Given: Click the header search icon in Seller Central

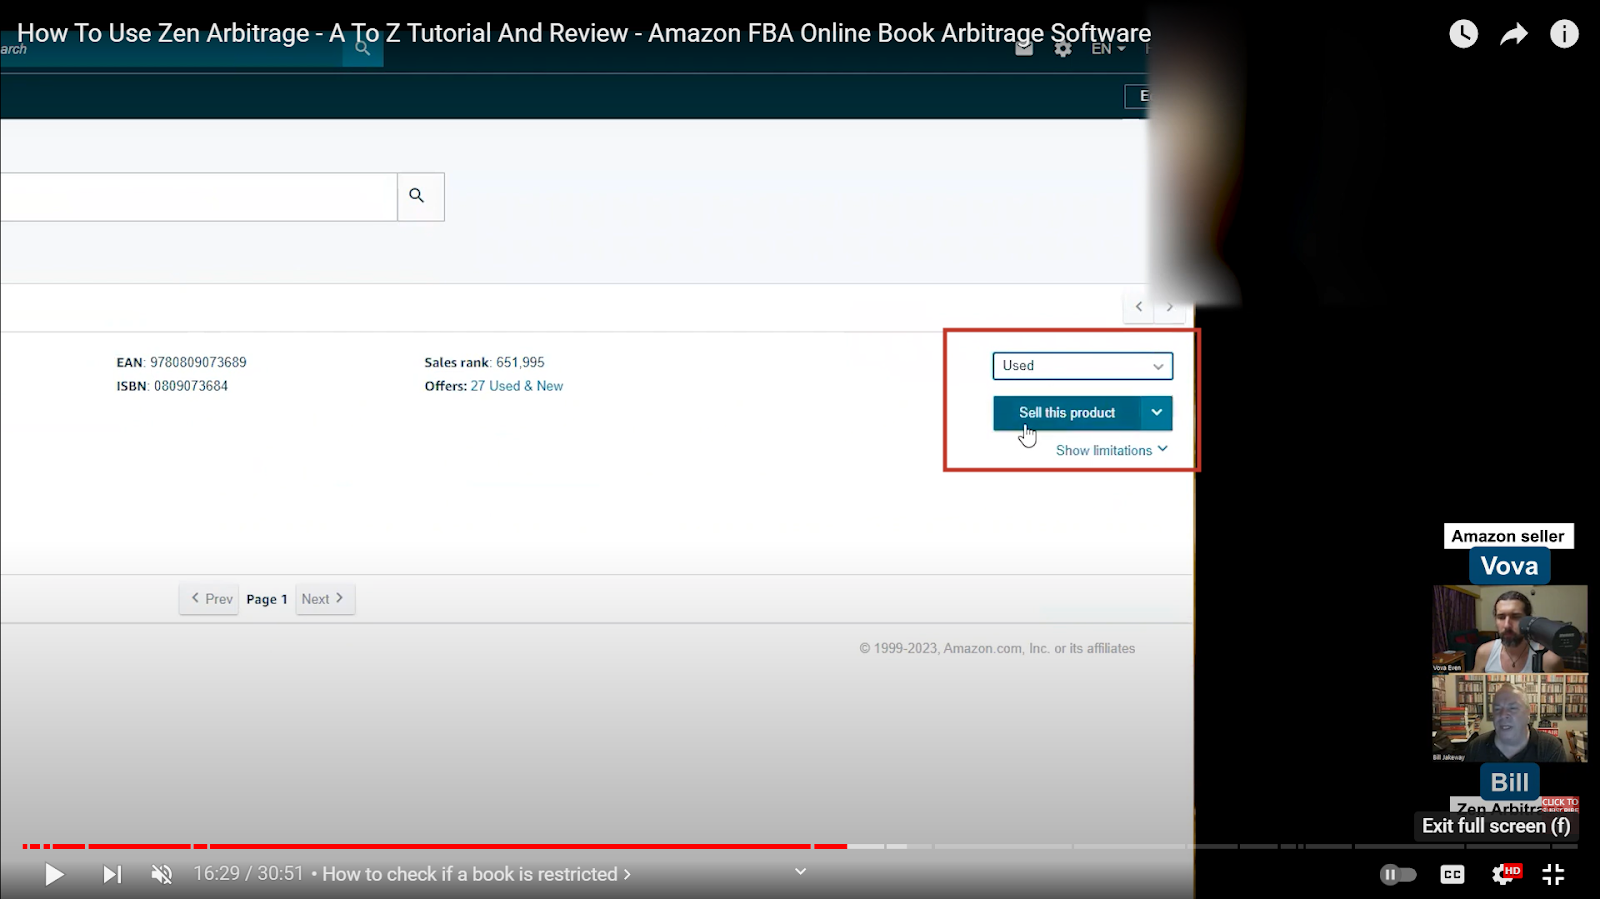Looking at the screenshot, I should coord(362,49).
